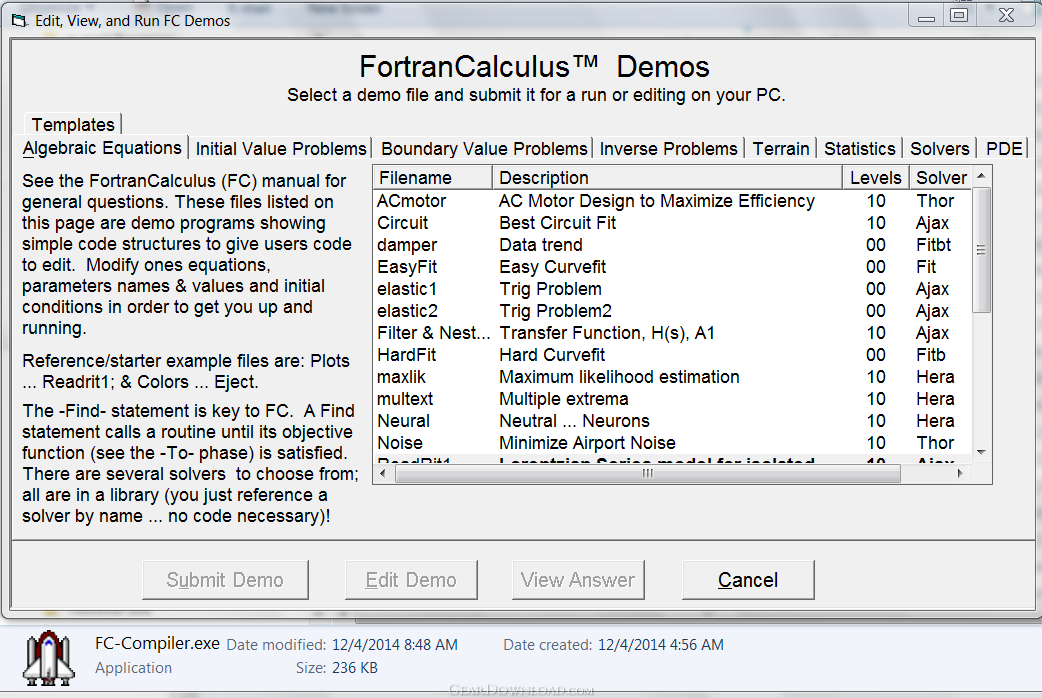Select the damper demo file
This screenshot has width=1042, height=698.
407,245
